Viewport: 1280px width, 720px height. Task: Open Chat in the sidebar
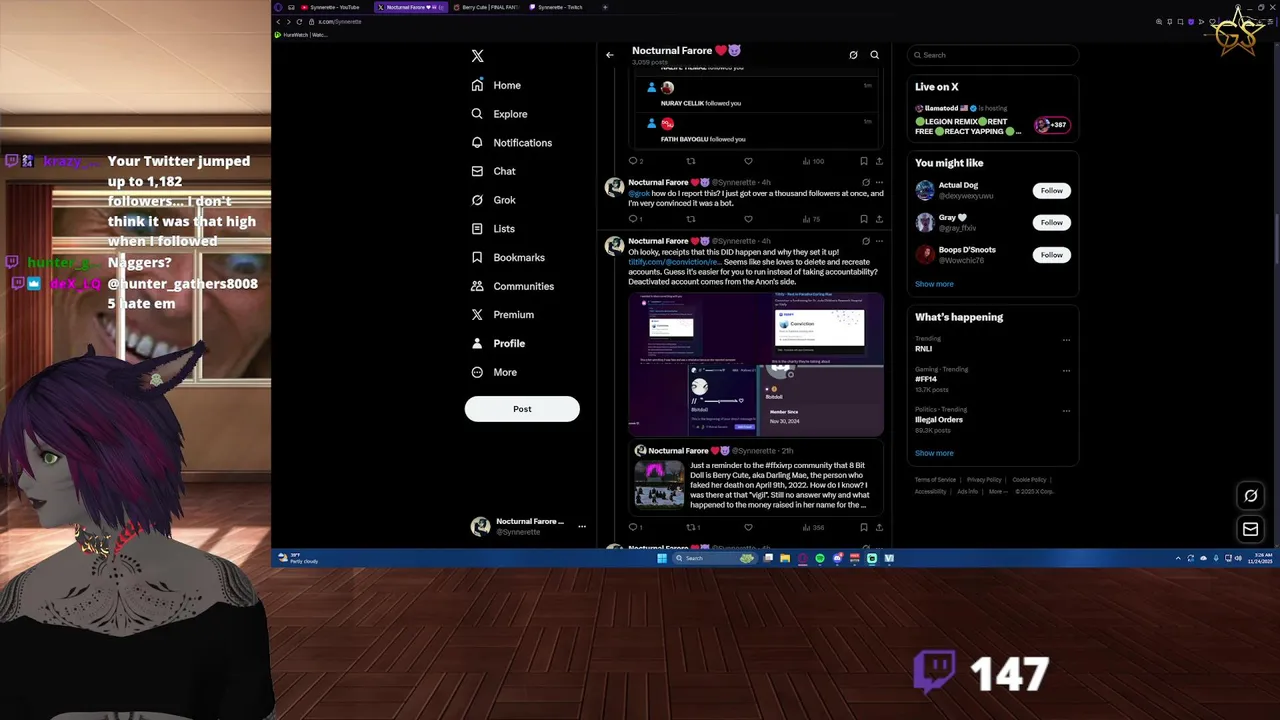[x=493, y=171]
